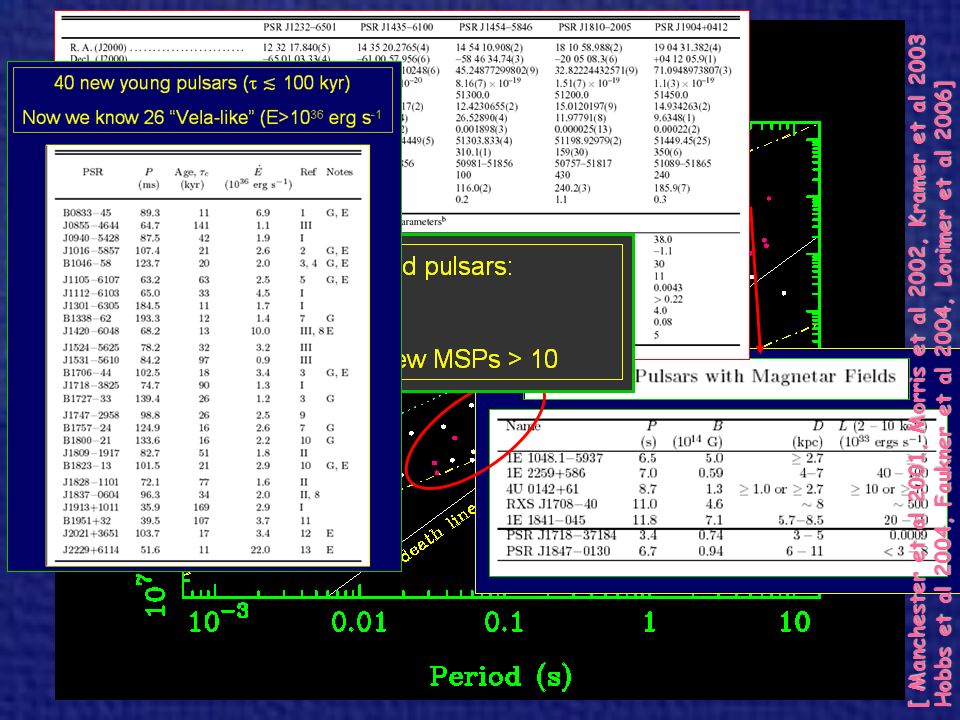The width and height of the screenshot is (960, 720).
Task: Select the '4U 0142+61' entry
Action: tap(542, 489)
